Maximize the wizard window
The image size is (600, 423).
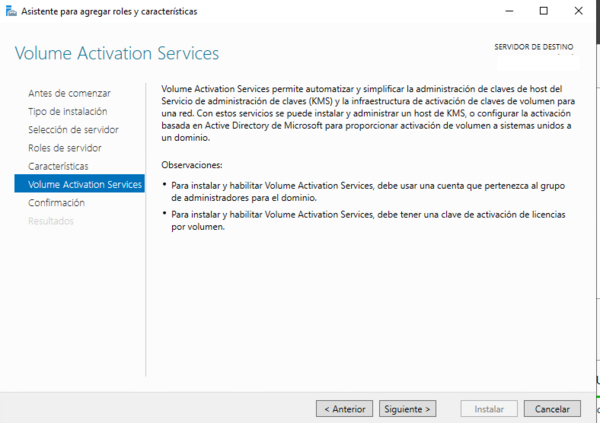[x=543, y=11]
